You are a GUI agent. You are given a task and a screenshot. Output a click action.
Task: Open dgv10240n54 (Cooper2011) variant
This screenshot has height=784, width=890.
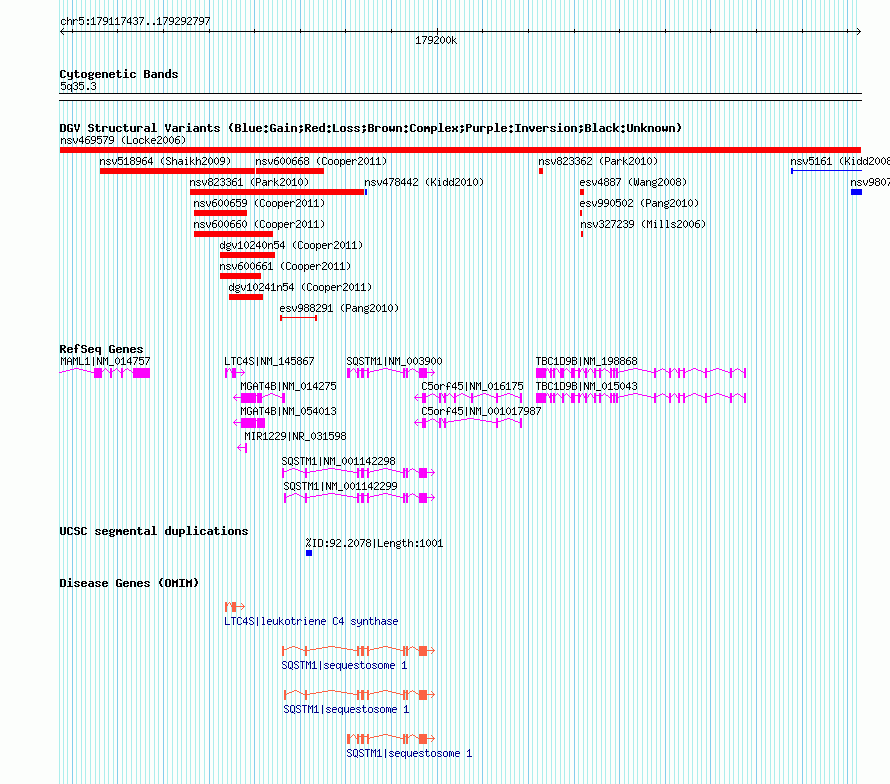point(291,245)
